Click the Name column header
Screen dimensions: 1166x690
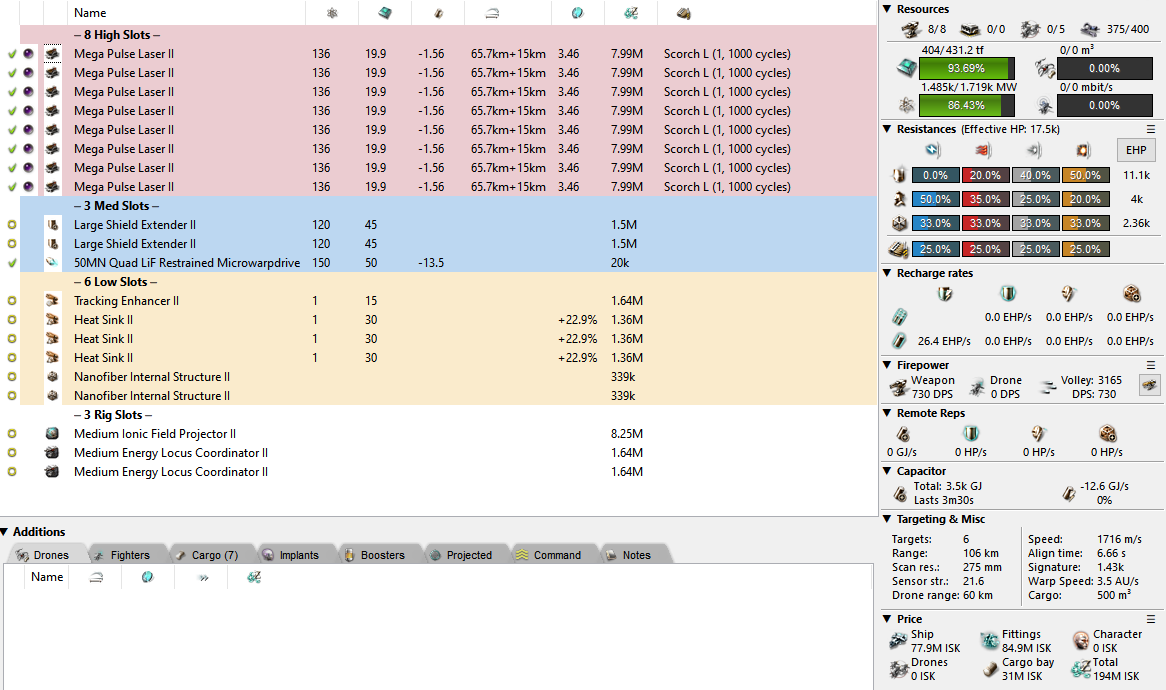[90, 13]
